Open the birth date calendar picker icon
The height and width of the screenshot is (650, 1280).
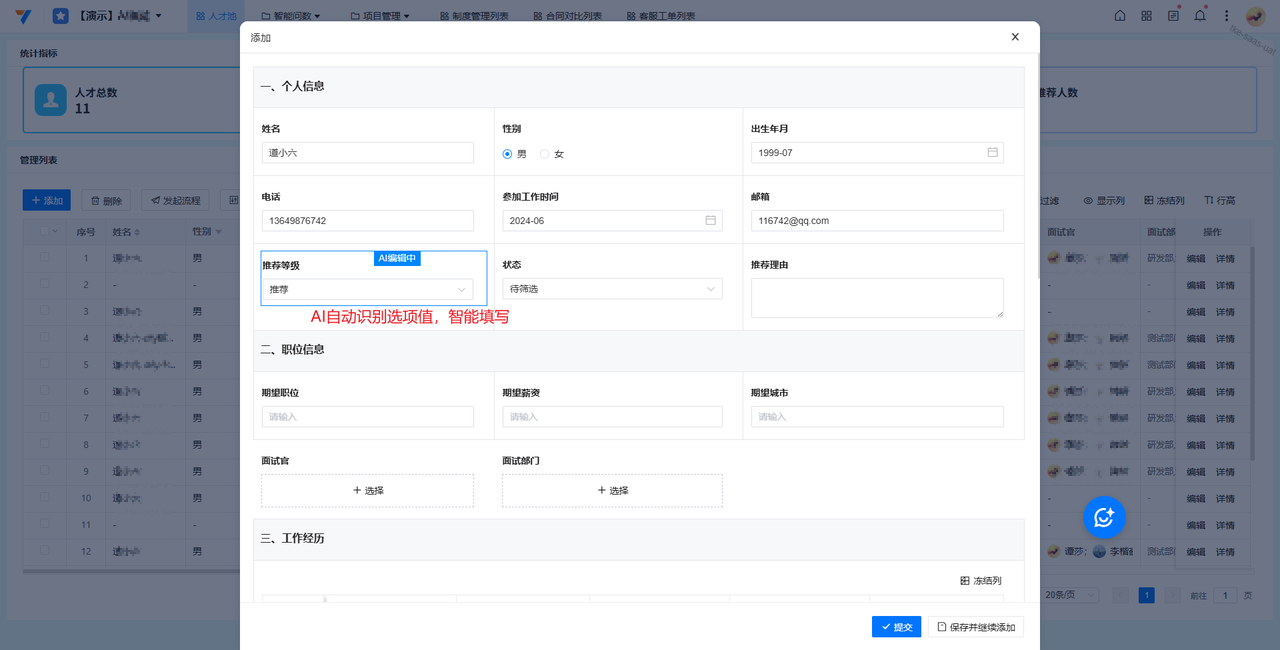pos(992,153)
